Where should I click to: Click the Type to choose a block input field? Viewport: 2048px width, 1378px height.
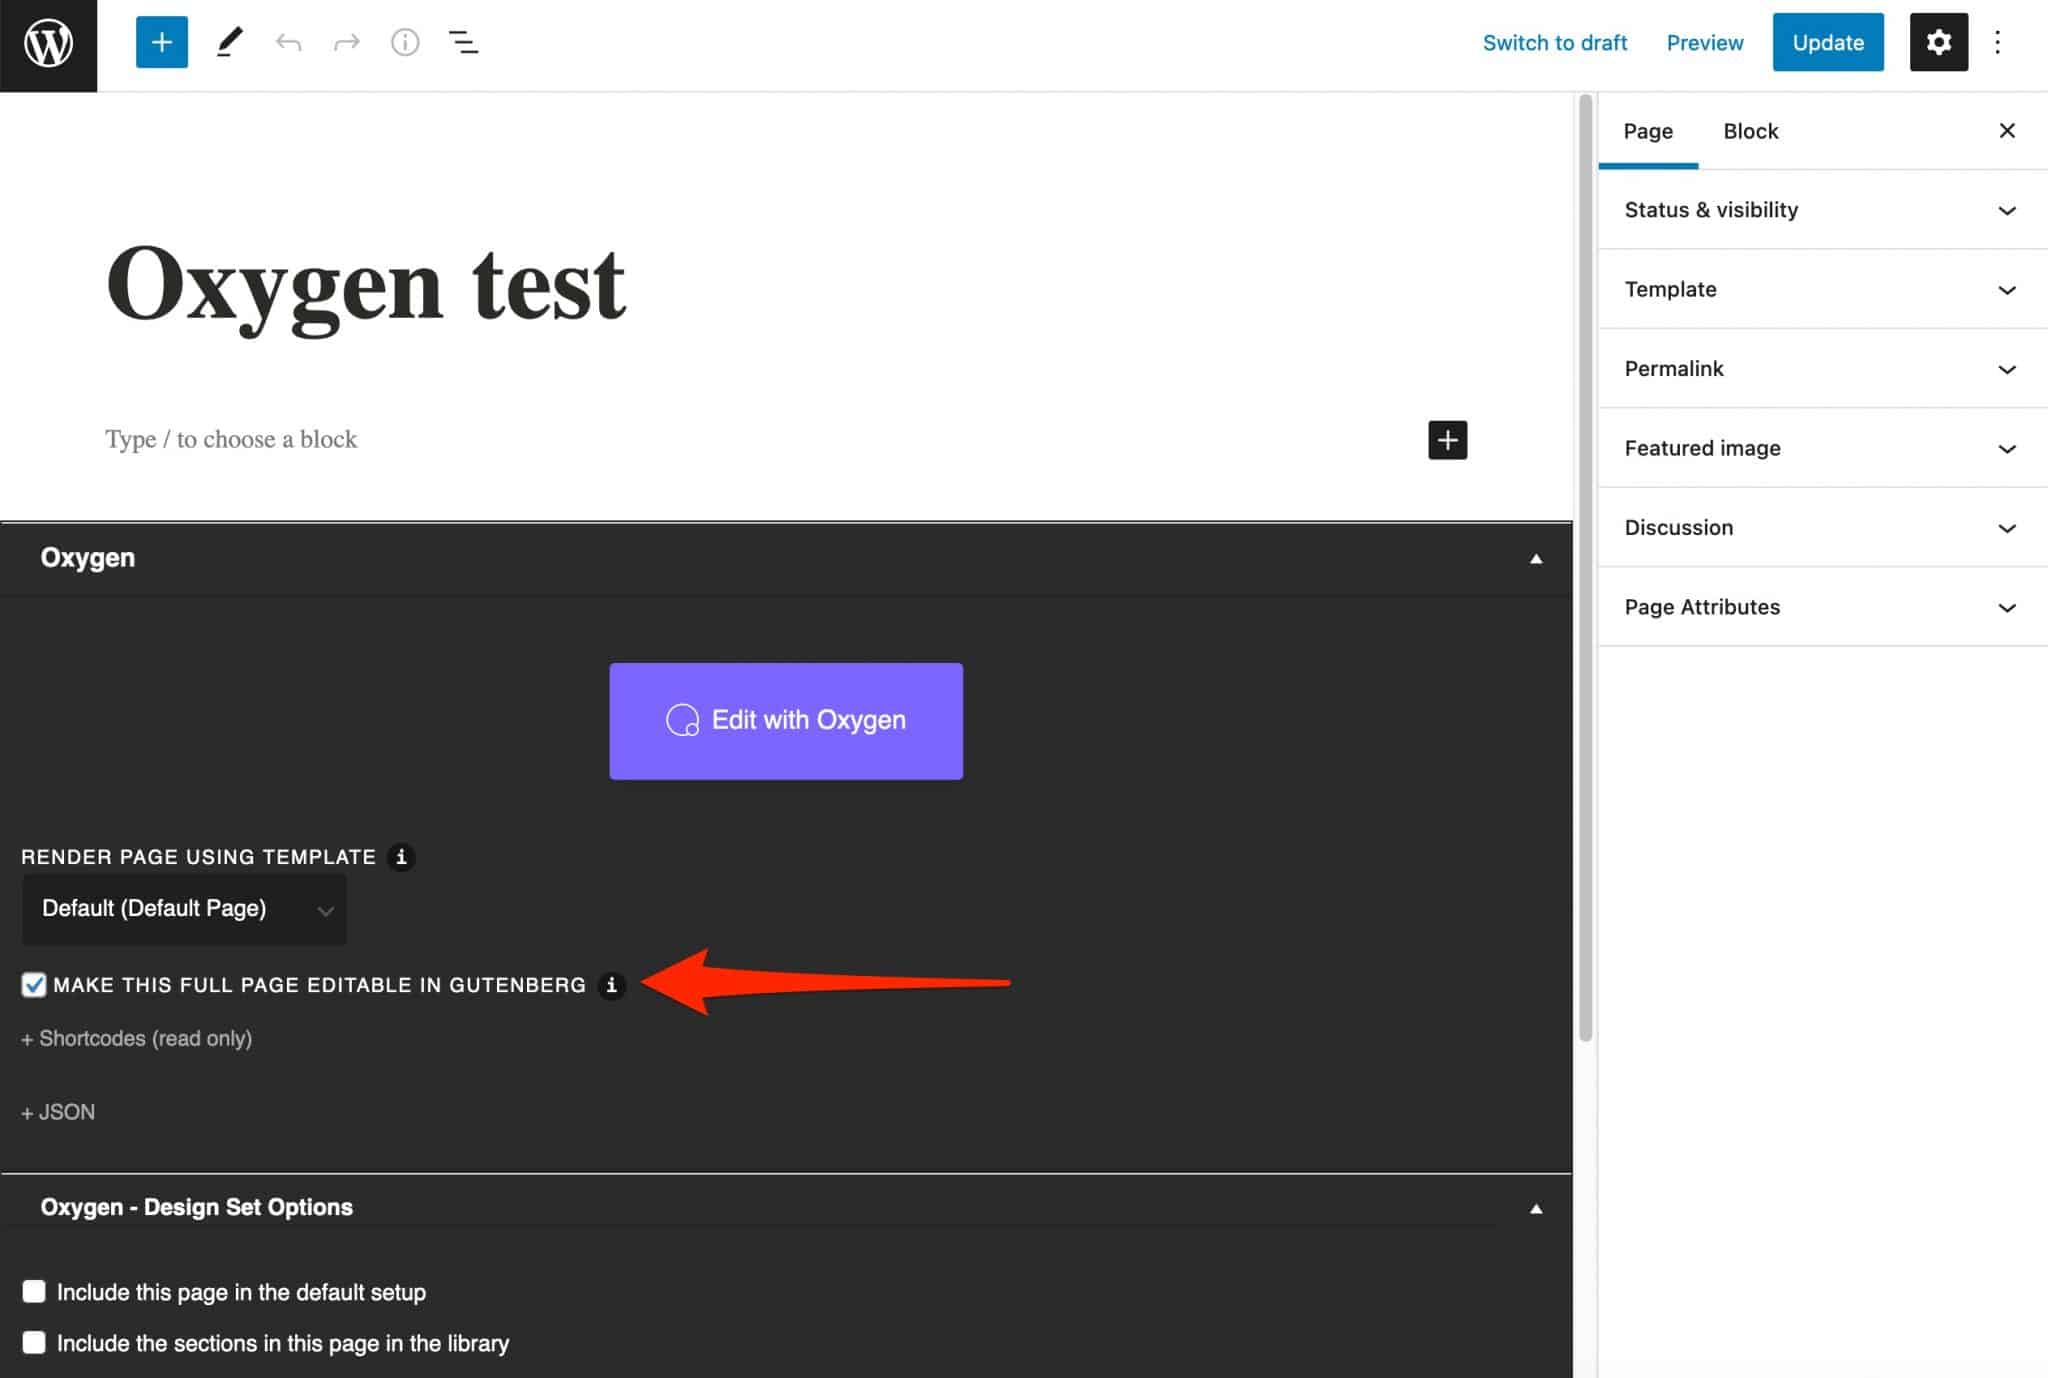[231, 438]
